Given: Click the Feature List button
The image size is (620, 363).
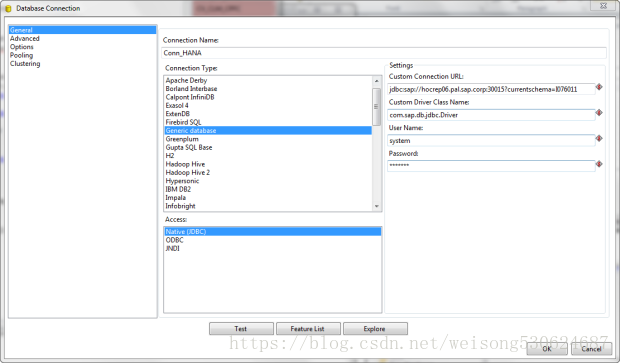Looking at the screenshot, I should click(308, 329).
